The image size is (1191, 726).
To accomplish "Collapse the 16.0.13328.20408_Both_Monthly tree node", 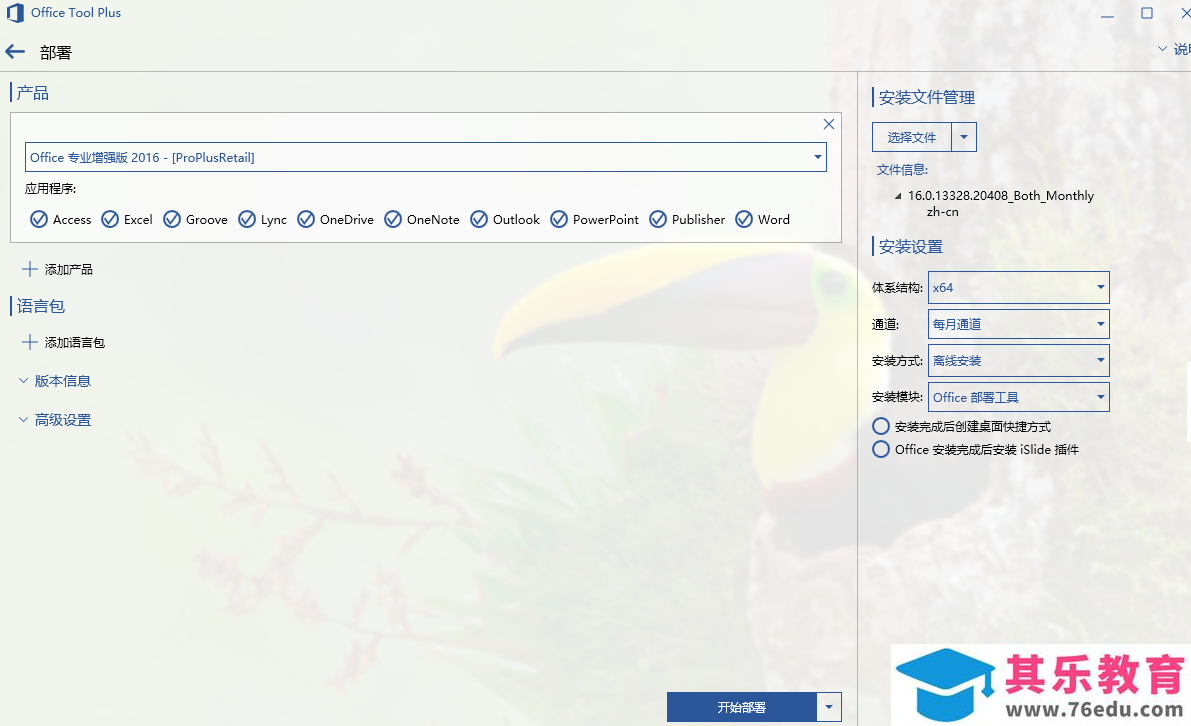I will pyautogui.click(x=898, y=196).
